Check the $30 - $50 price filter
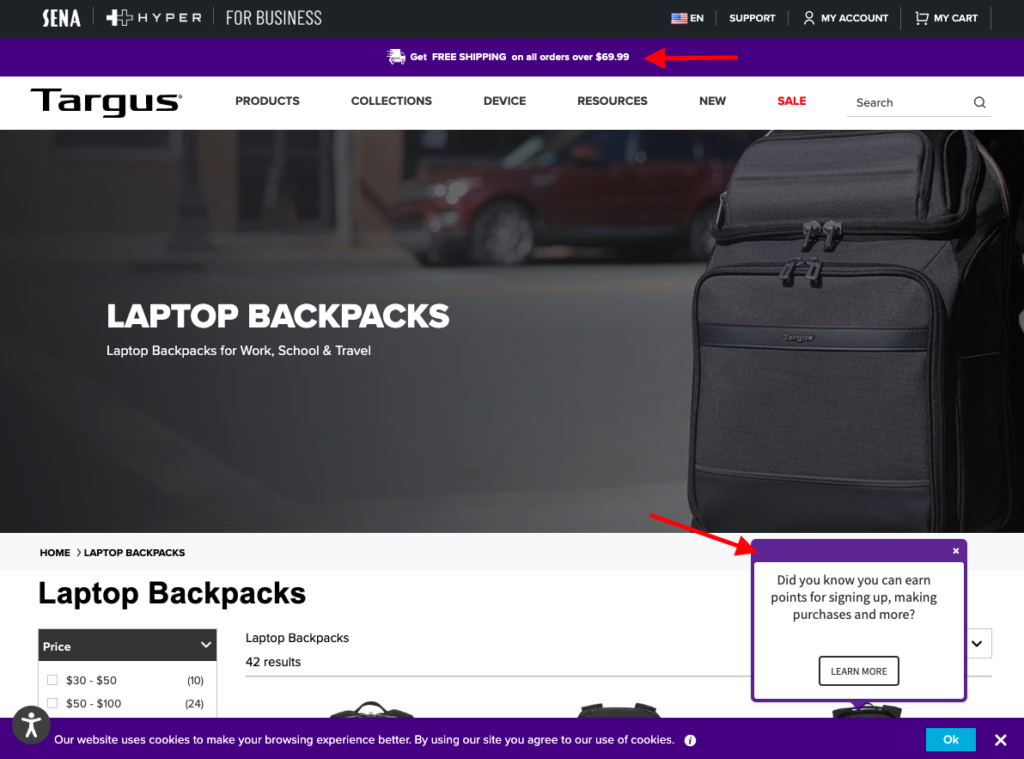The width and height of the screenshot is (1024, 759). (52, 680)
